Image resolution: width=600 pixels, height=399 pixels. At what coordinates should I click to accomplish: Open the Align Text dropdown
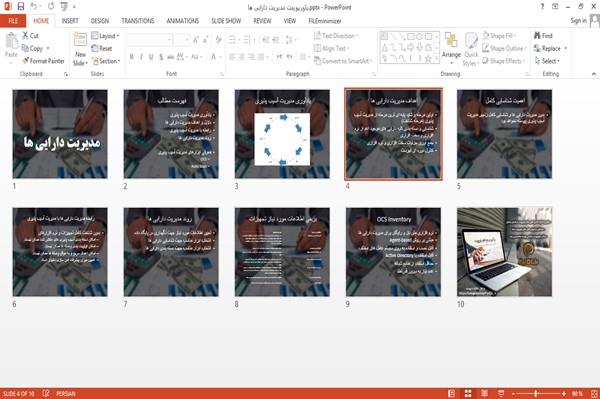pos(331,48)
